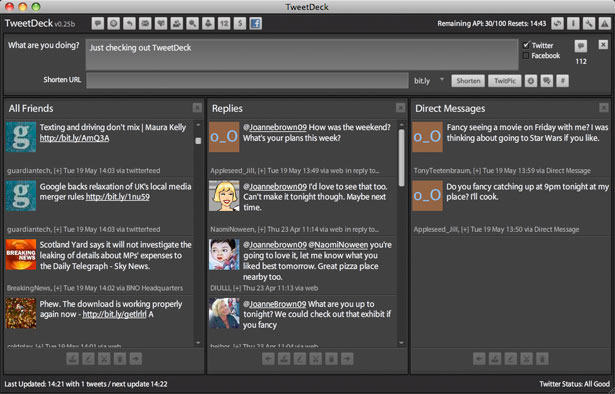Open the All Friends column toolbar icon
This screenshot has width=615, height=394.
pyautogui.click(x=113, y=24)
